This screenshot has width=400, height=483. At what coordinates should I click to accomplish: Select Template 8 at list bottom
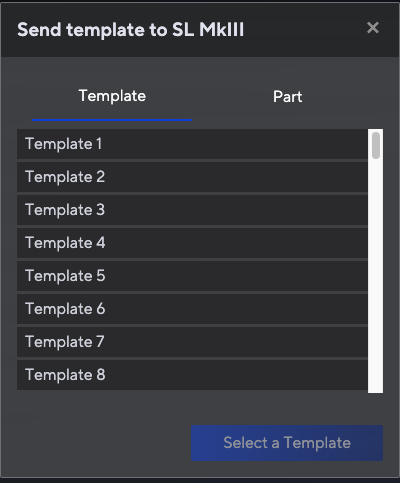pos(192,375)
